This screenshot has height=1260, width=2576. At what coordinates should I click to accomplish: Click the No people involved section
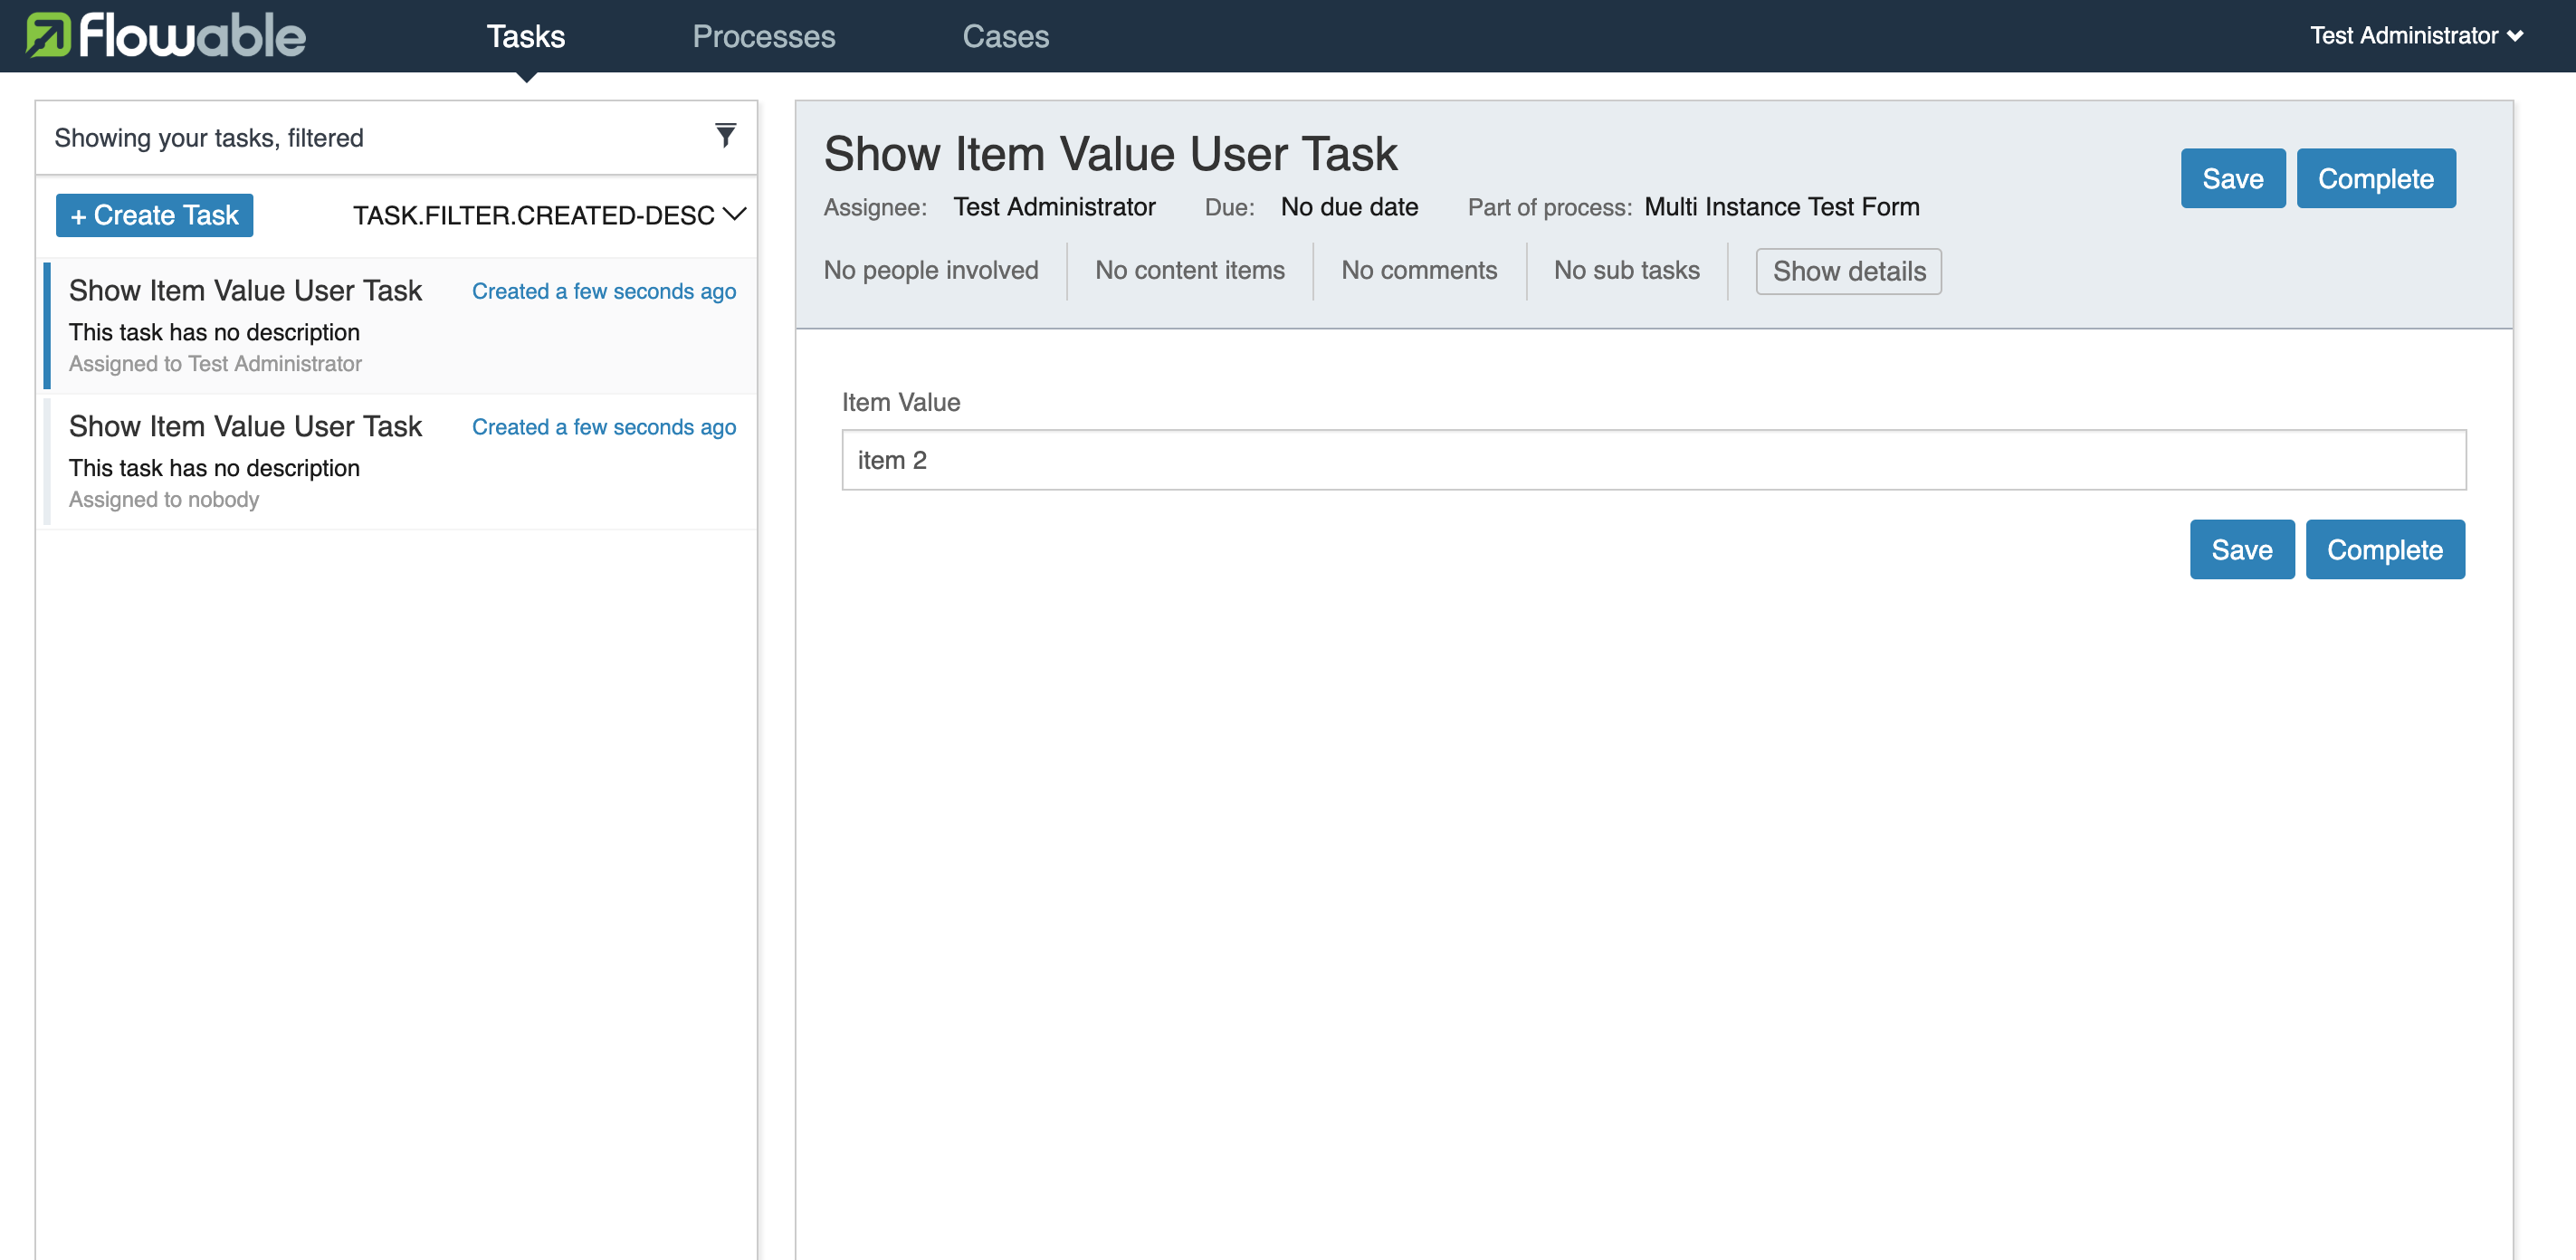coord(931,270)
